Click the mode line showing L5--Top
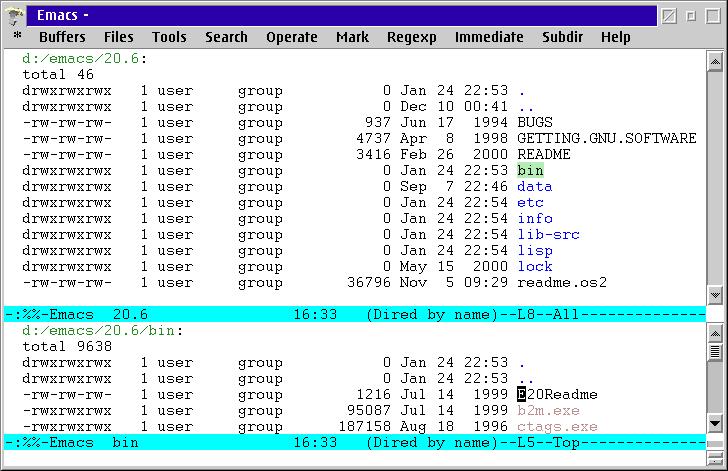728x471 pixels. [x=355, y=442]
